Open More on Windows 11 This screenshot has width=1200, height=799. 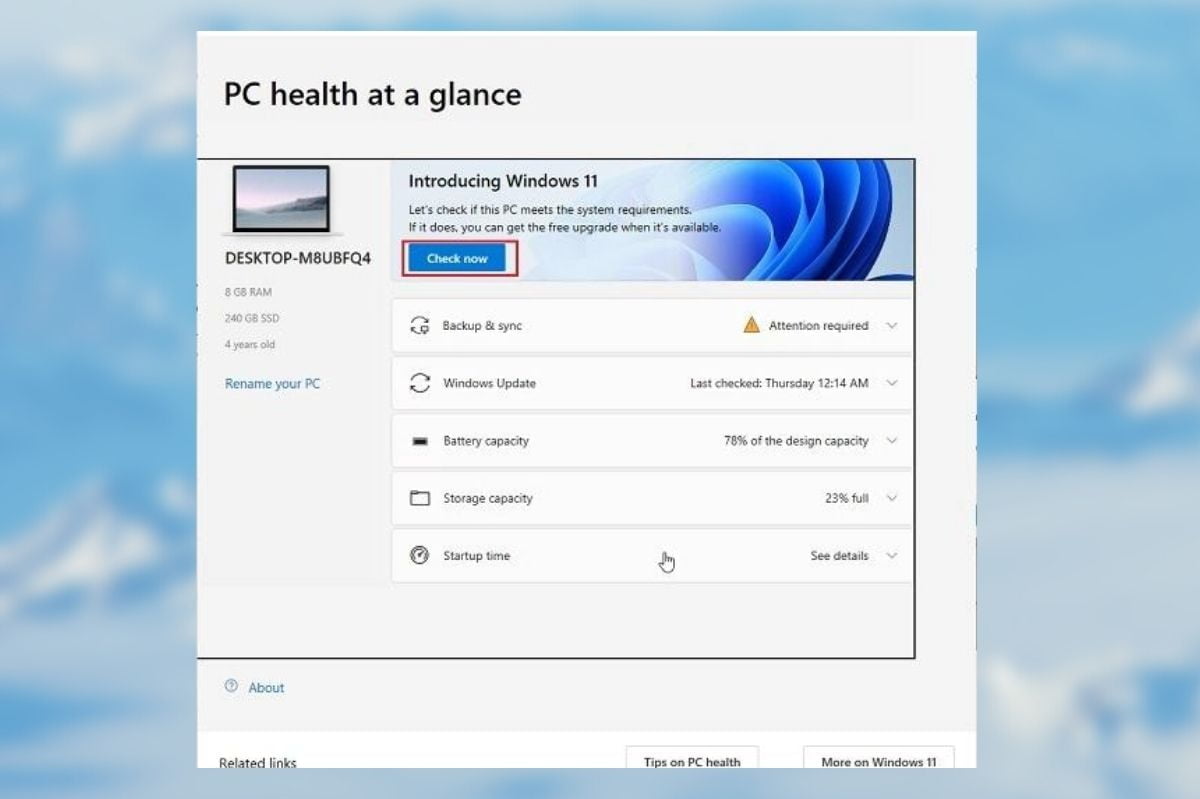tap(879, 762)
